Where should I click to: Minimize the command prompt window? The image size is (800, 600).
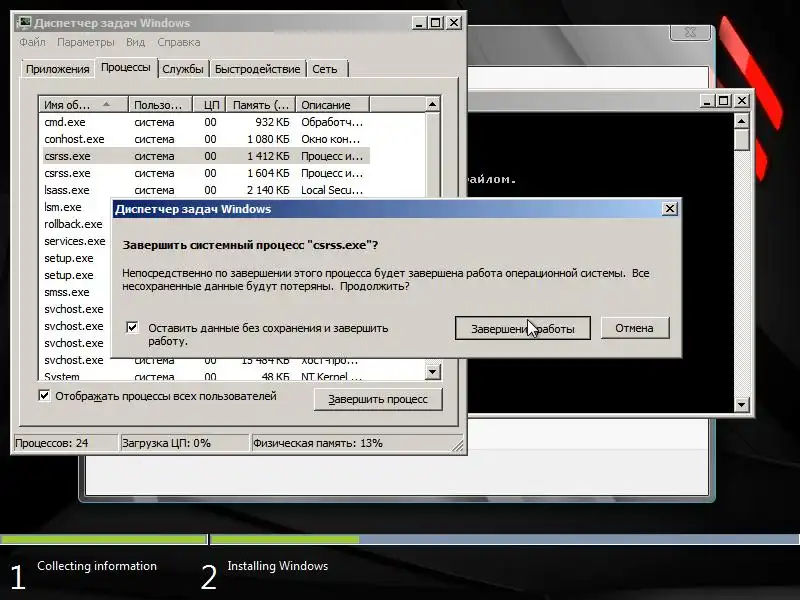(x=707, y=101)
